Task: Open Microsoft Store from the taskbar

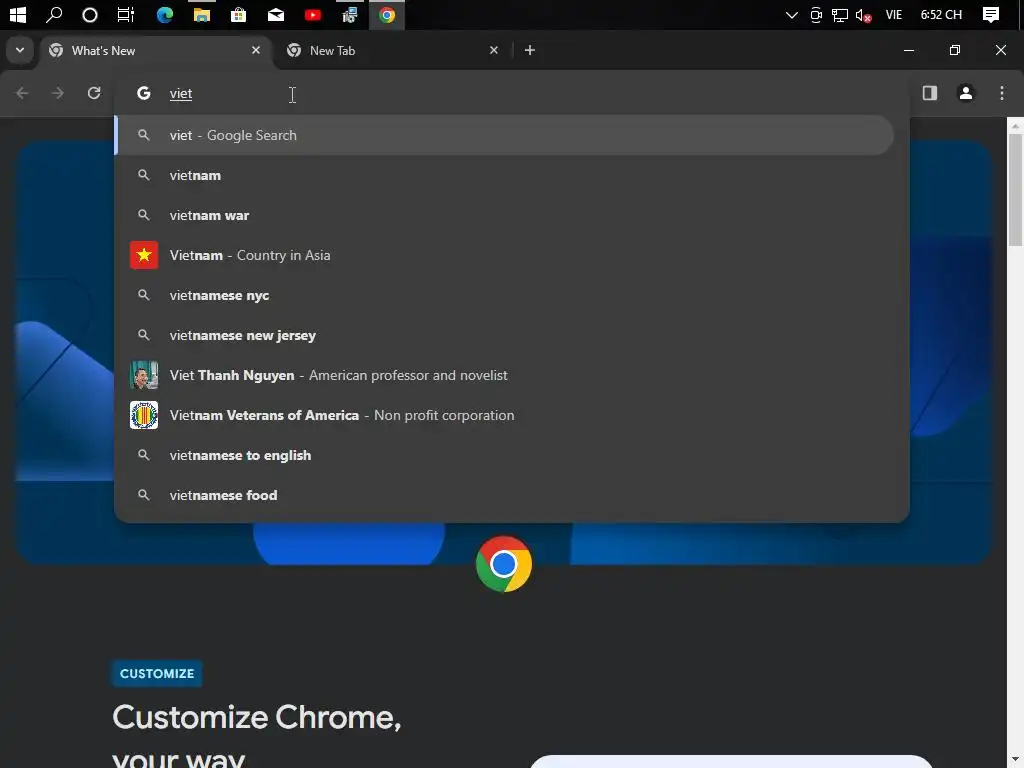Action: point(238,14)
